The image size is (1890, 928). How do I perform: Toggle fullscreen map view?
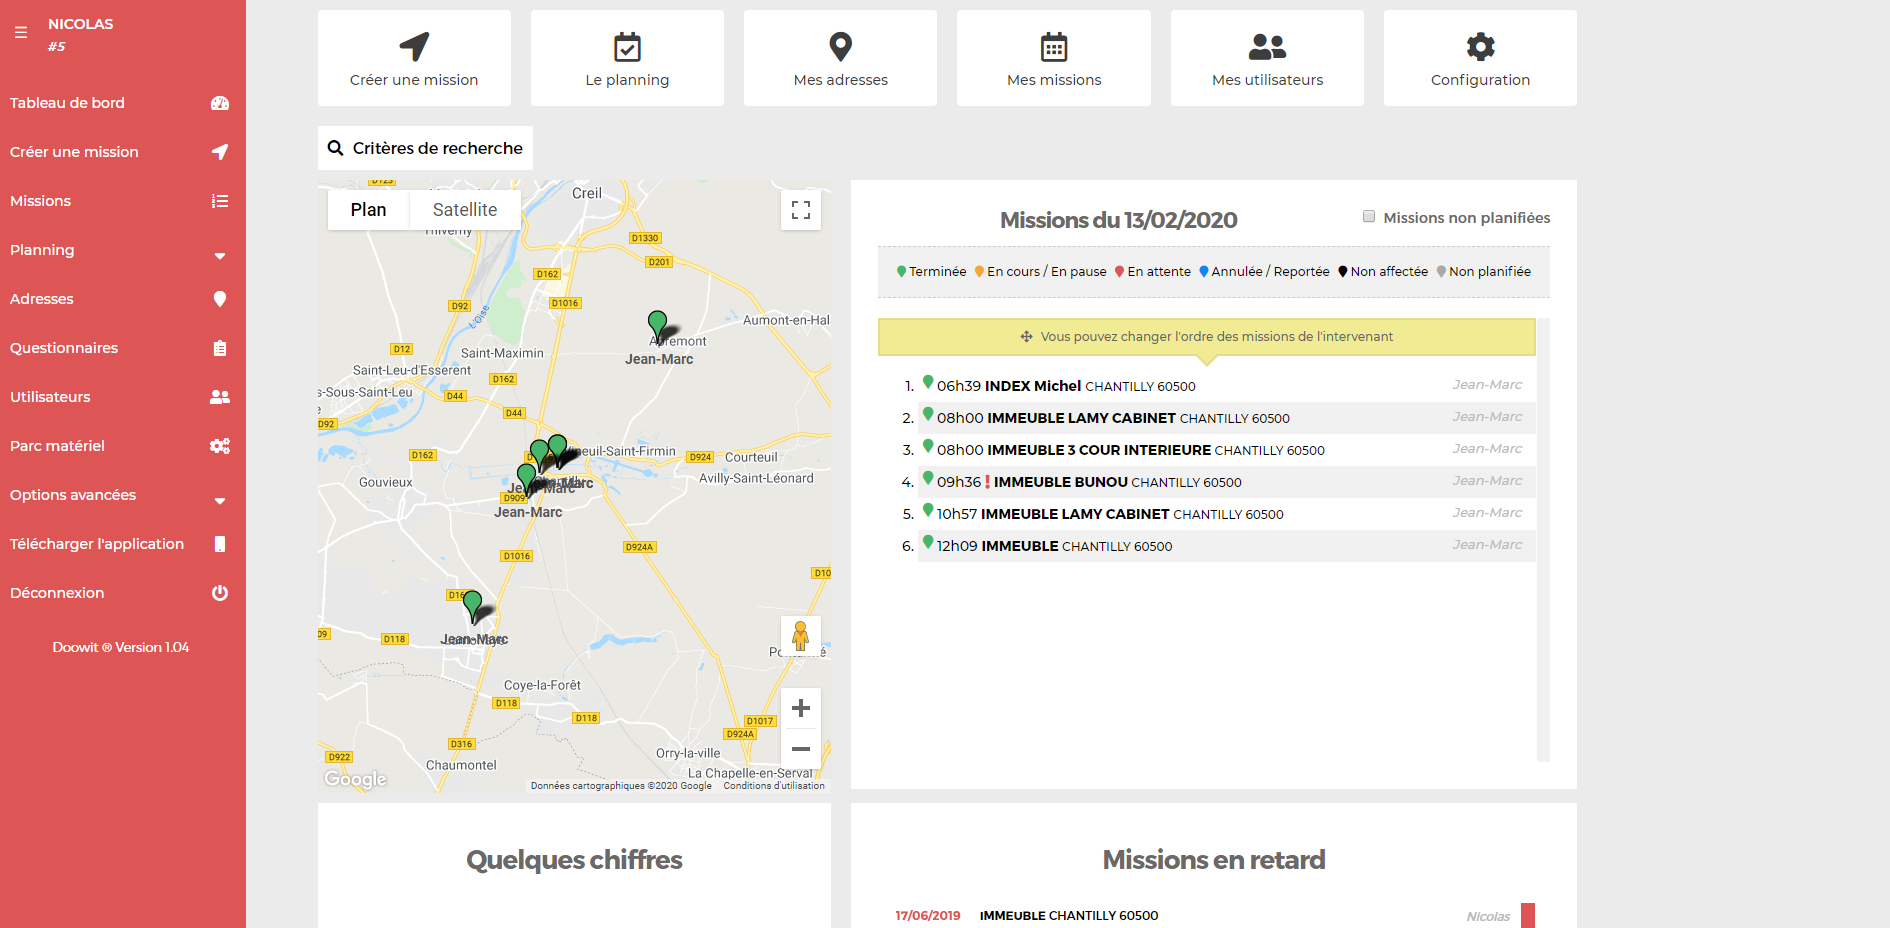tap(801, 210)
